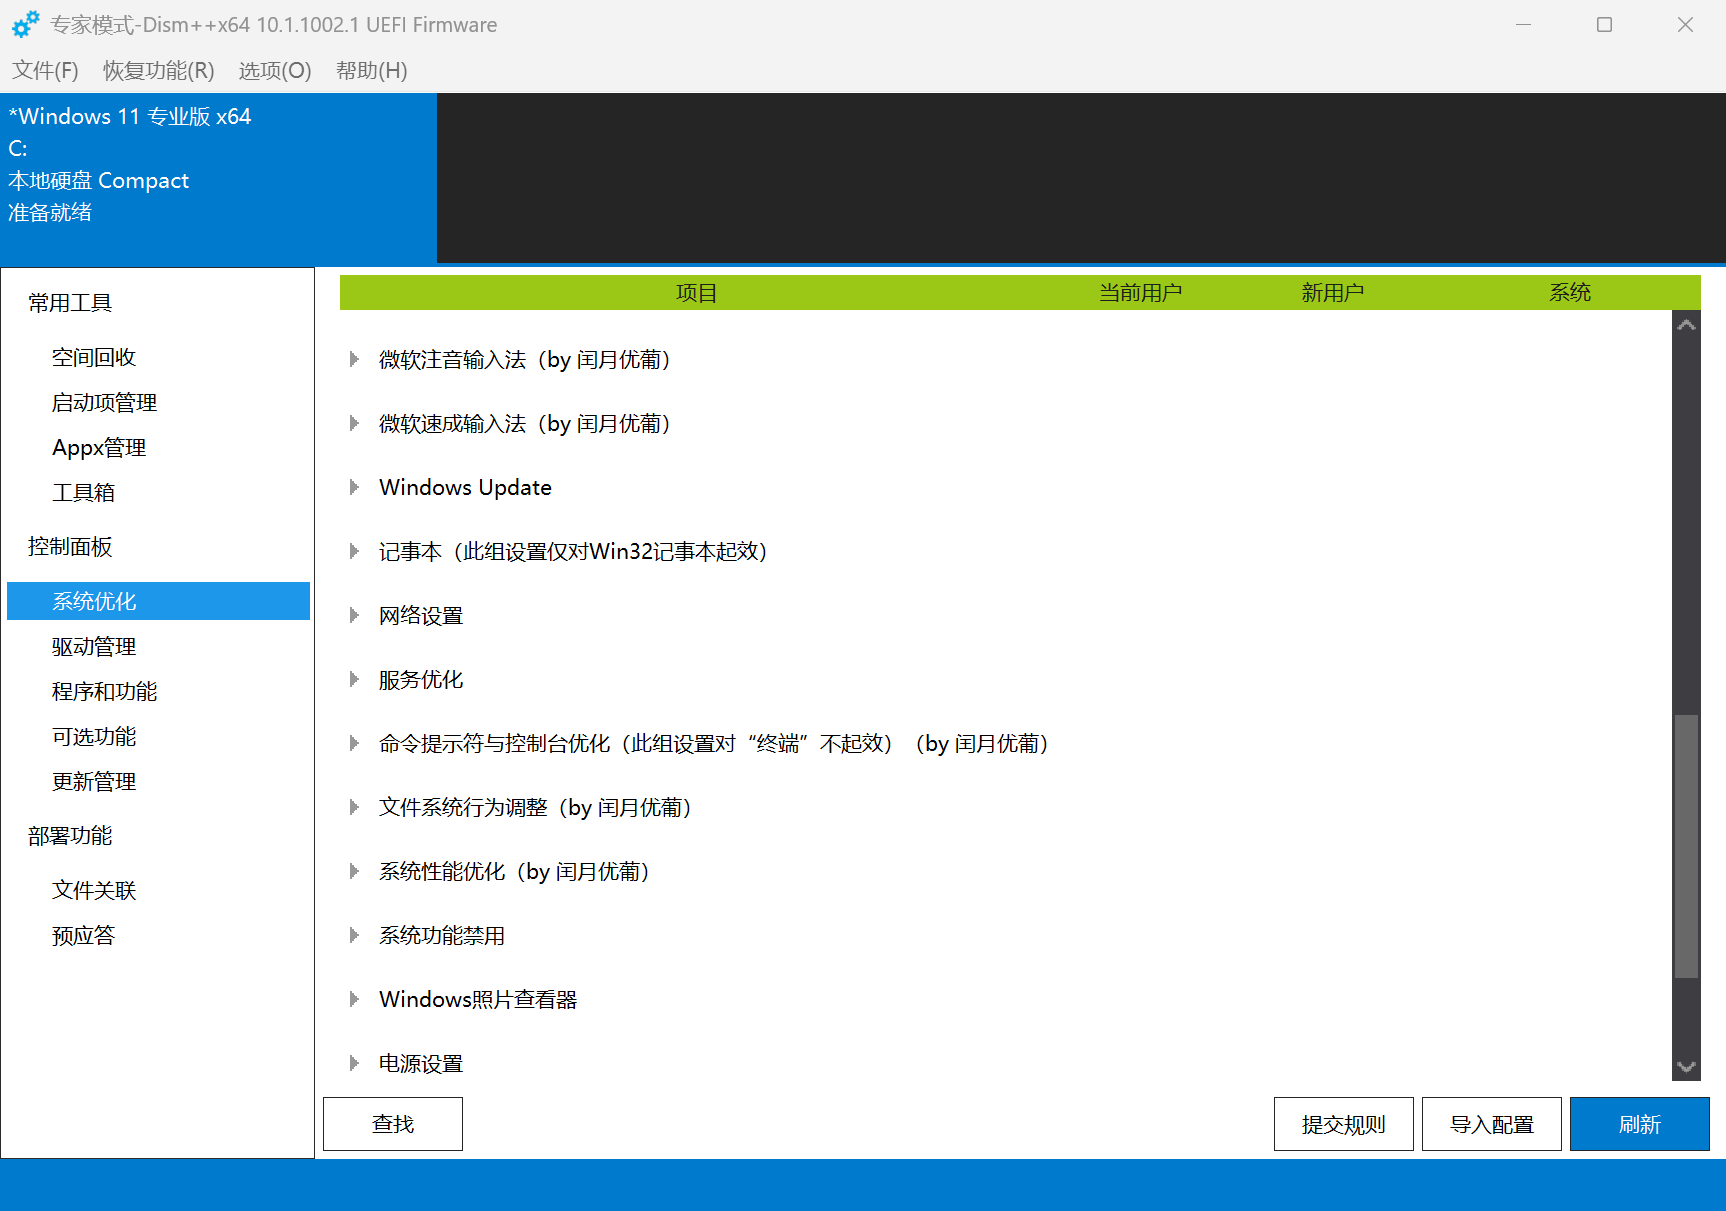Image resolution: width=1726 pixels, height=1211 pixels.
Task: Click the vertical scrollbar thumb
Action: (1686, 845)
